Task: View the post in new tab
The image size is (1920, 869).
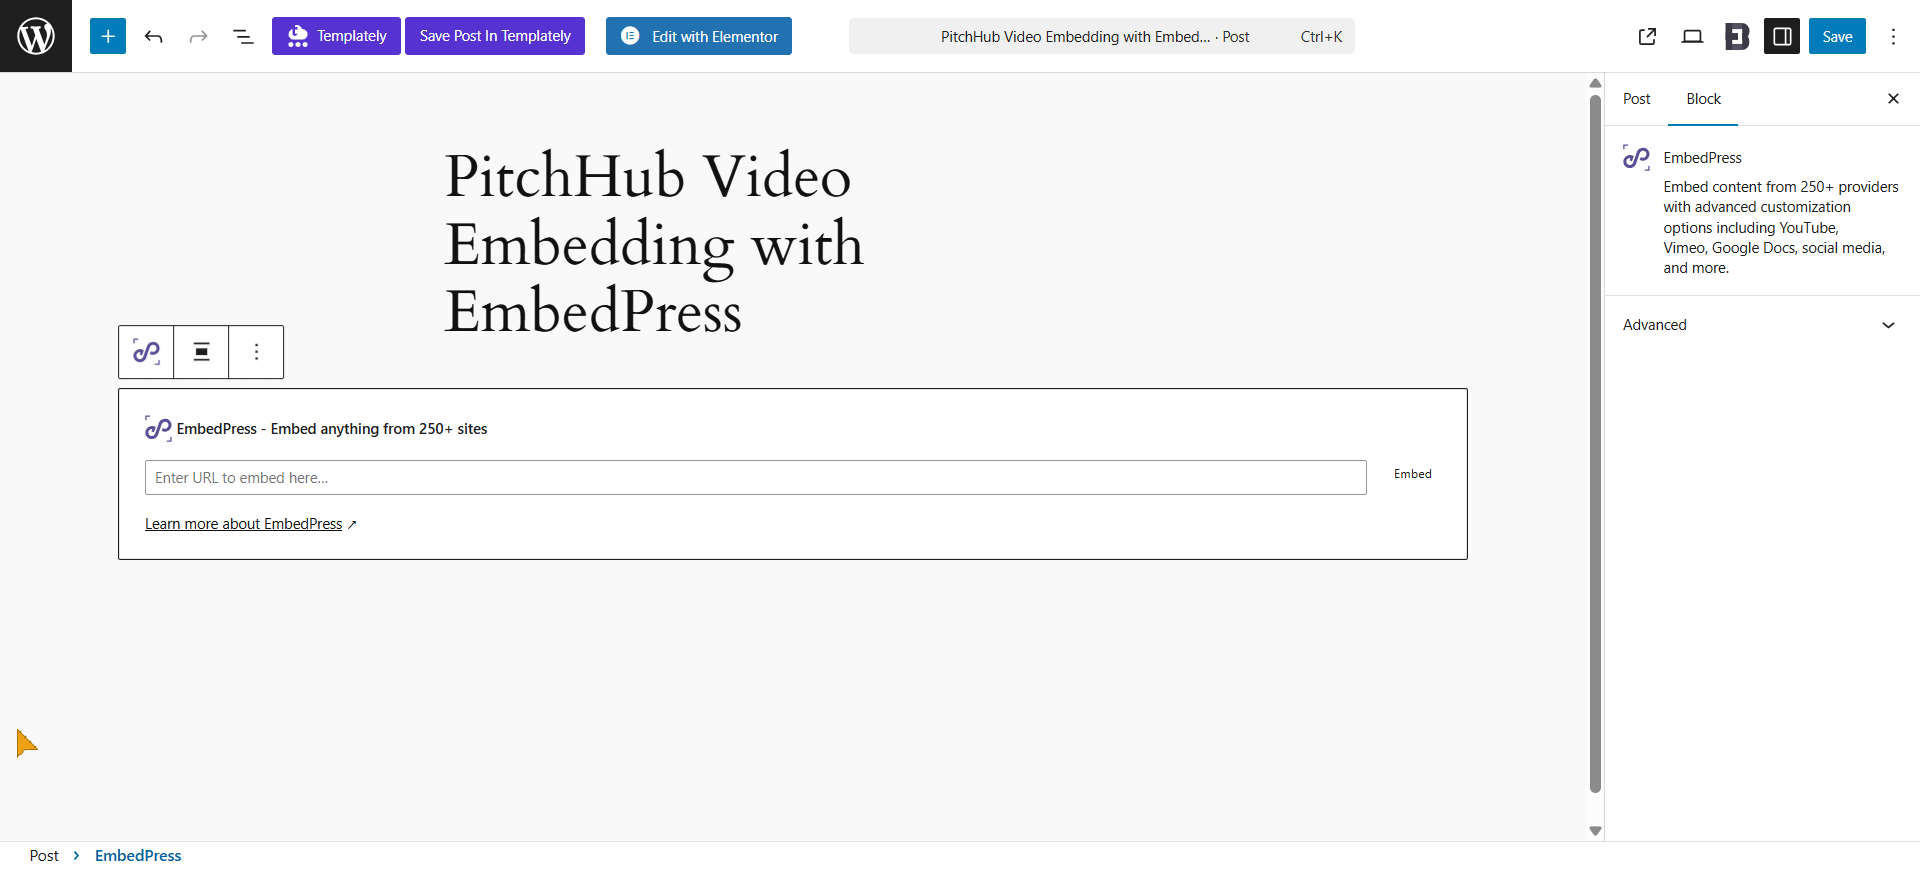Action: [x=1647, y=36]
